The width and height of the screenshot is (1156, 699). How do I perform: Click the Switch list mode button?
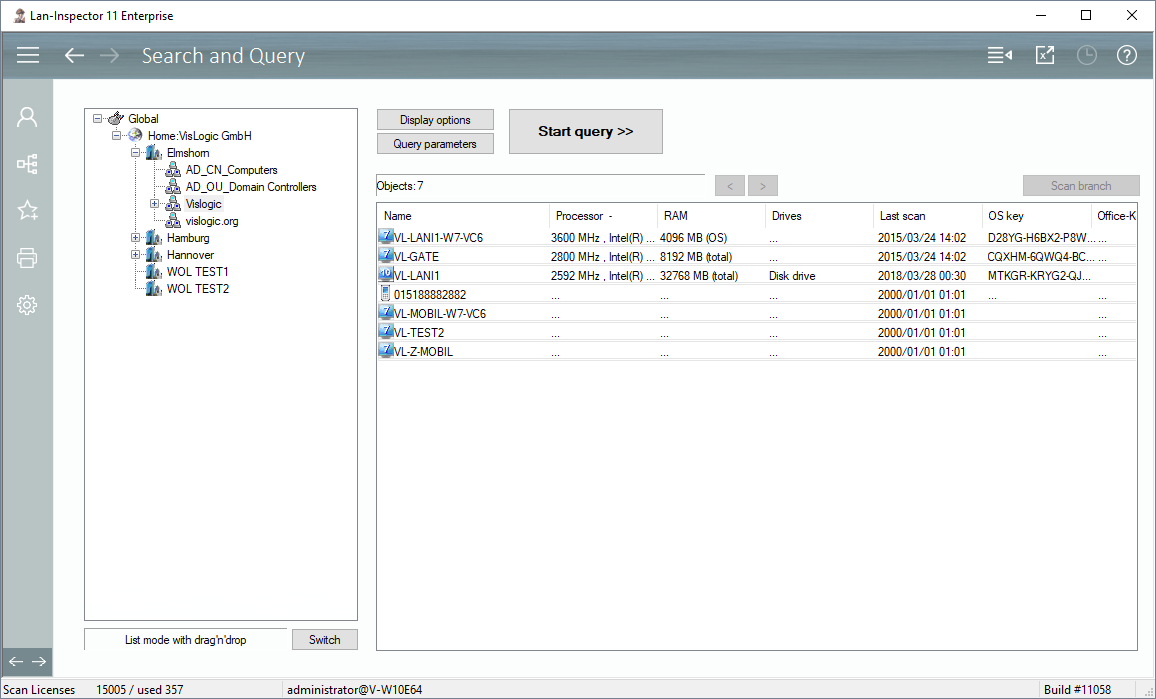pyautogui.click(x=324, y=640)
